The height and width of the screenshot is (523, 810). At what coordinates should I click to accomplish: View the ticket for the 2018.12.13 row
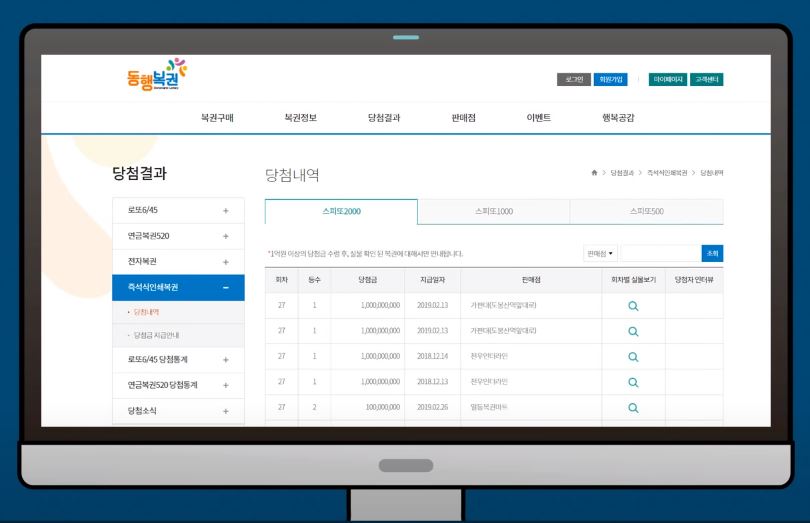633,382
